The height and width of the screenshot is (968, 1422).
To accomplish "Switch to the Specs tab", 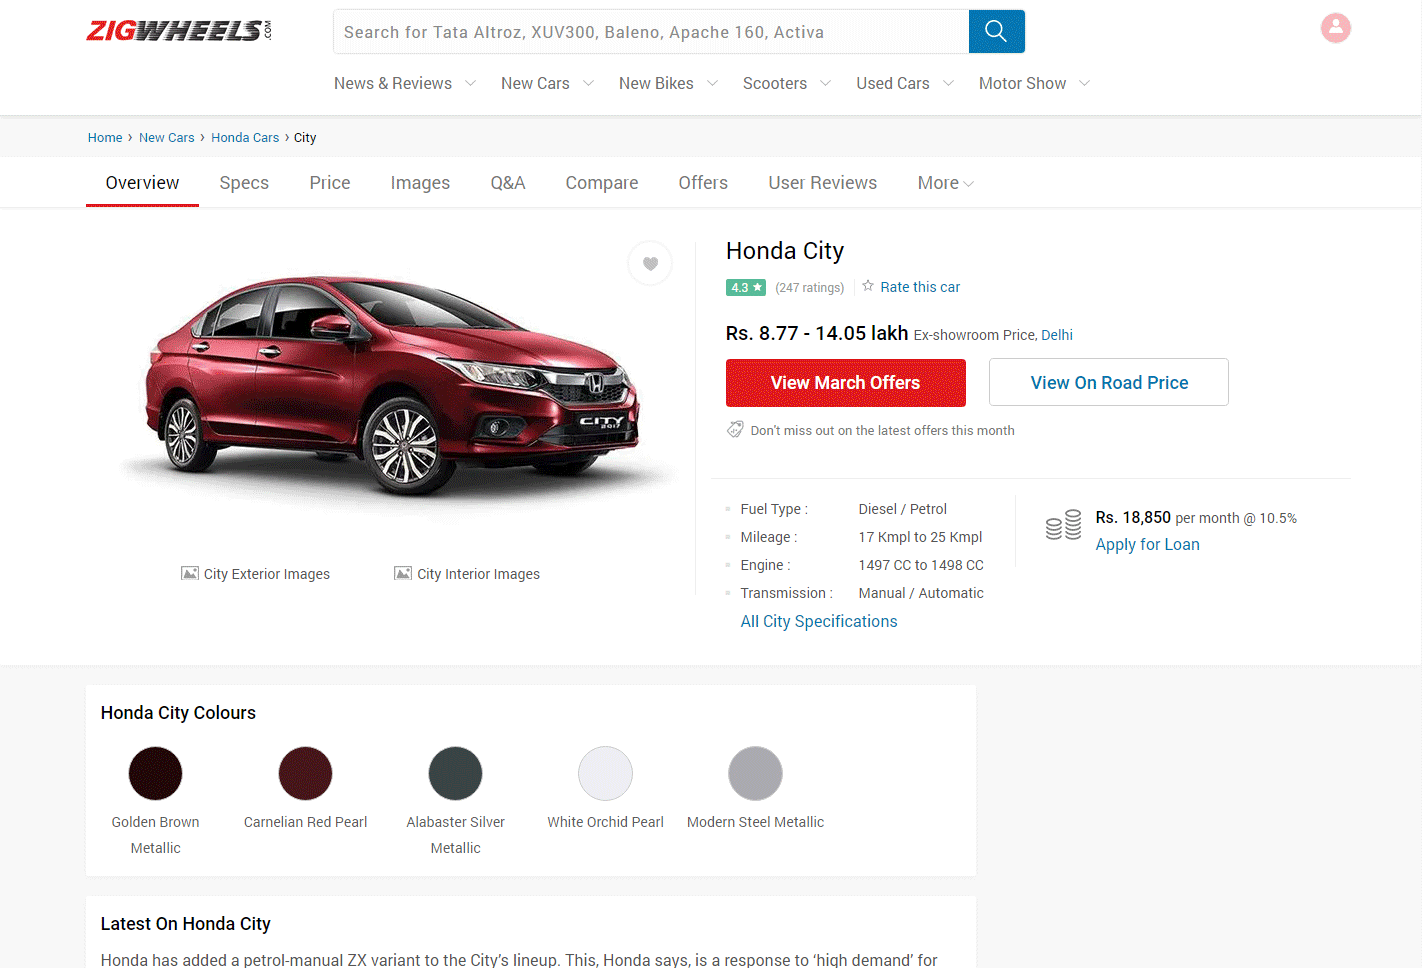I will (244, 183).
